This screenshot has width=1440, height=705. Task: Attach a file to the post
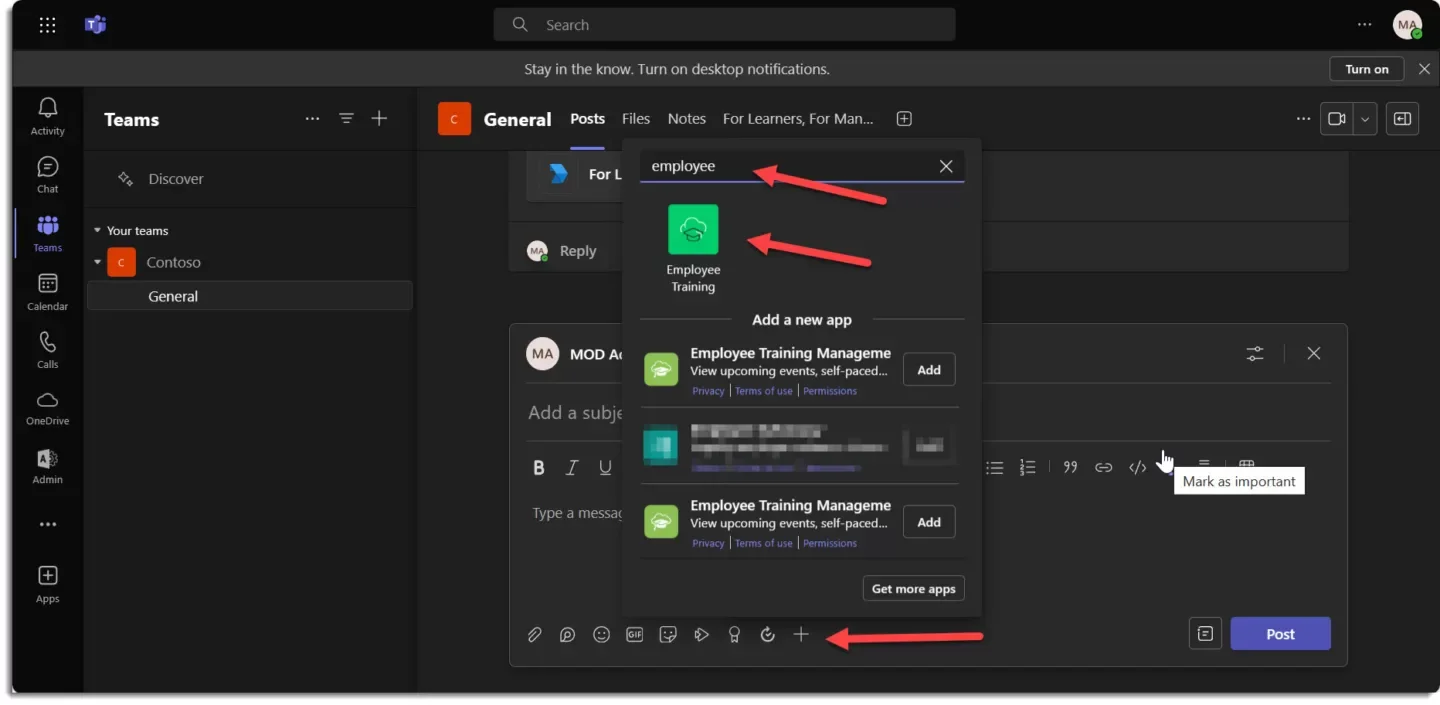pos(535,634)
